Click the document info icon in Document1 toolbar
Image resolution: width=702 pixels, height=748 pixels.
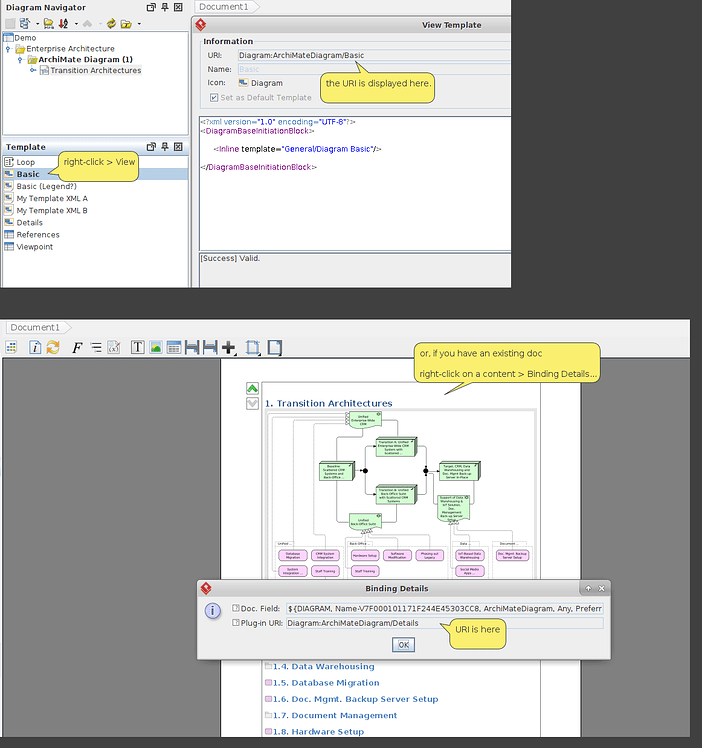35,347
